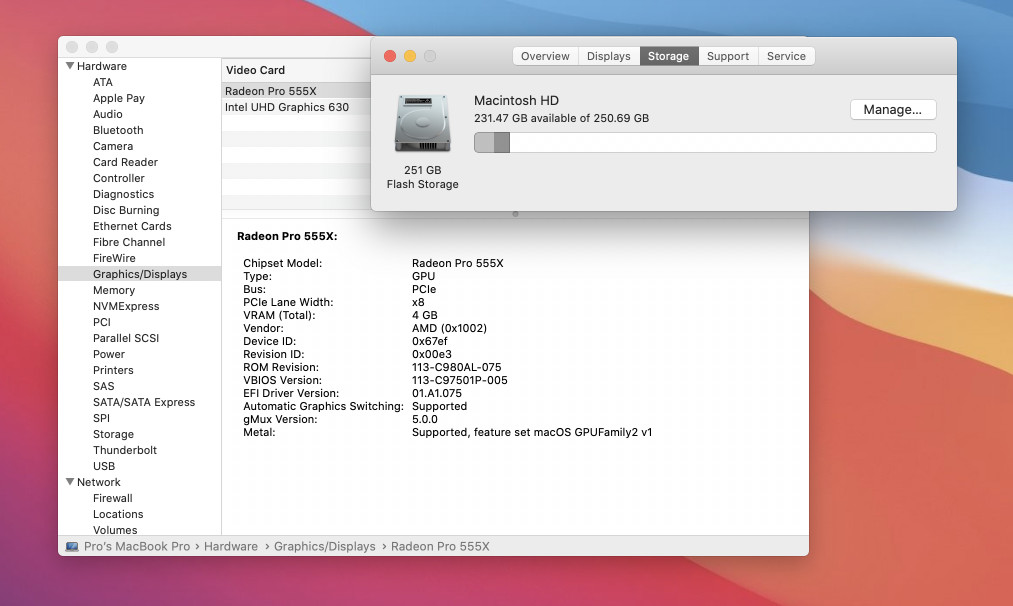Select Radeon Pro 555X in Video Card list
This screenshot has width=1013, height=606.
297,91
